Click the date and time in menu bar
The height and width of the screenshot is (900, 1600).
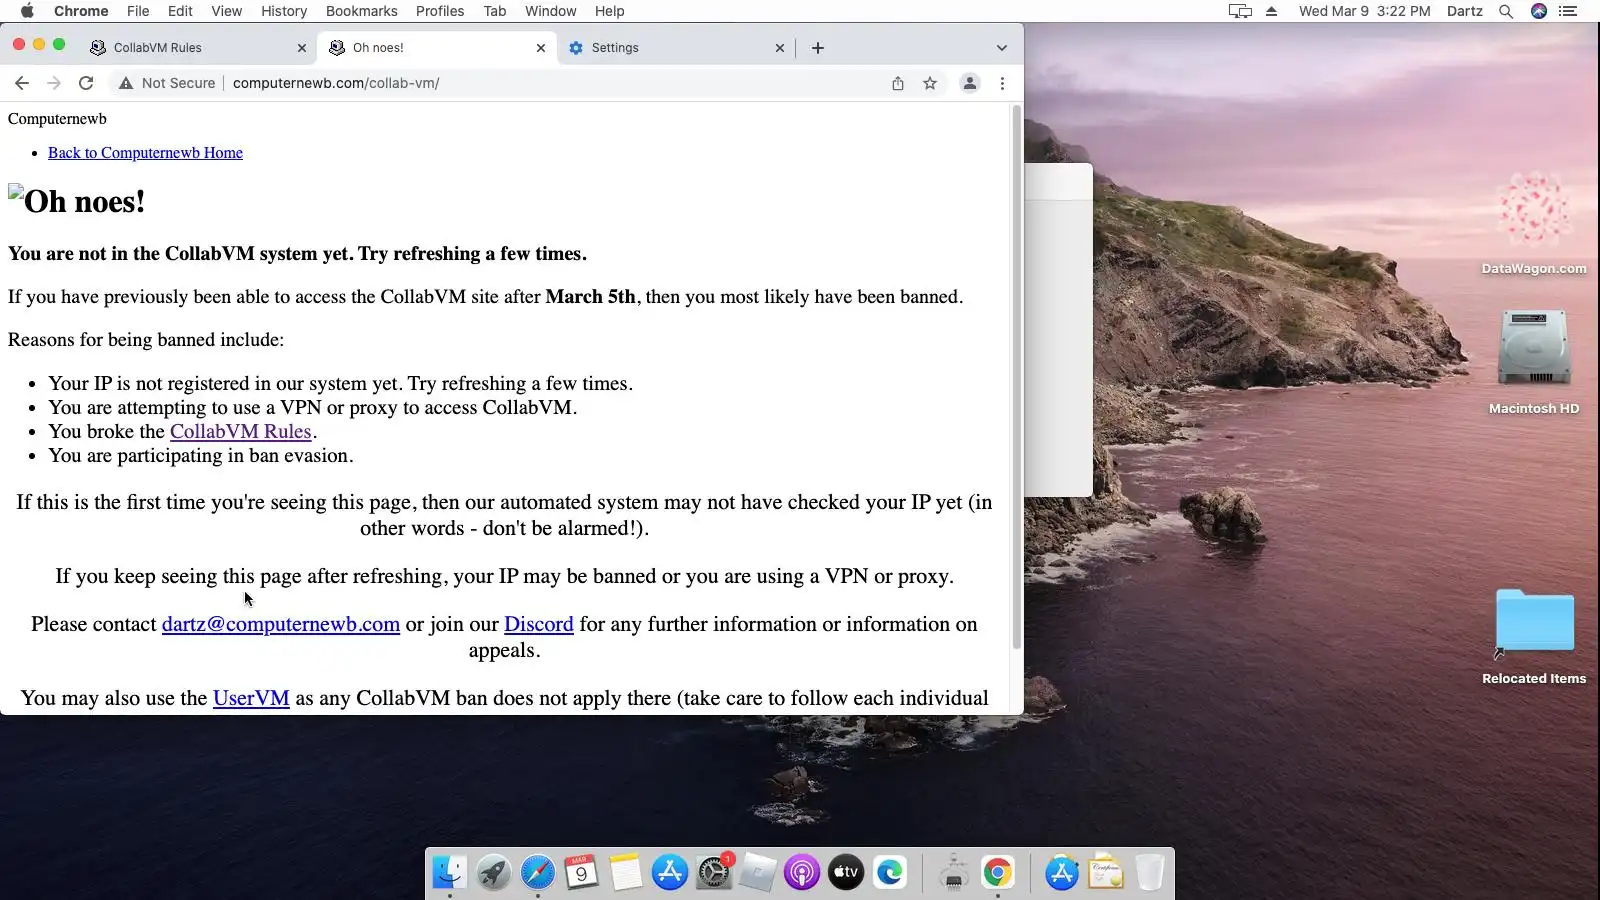[x=1365, y=11]
